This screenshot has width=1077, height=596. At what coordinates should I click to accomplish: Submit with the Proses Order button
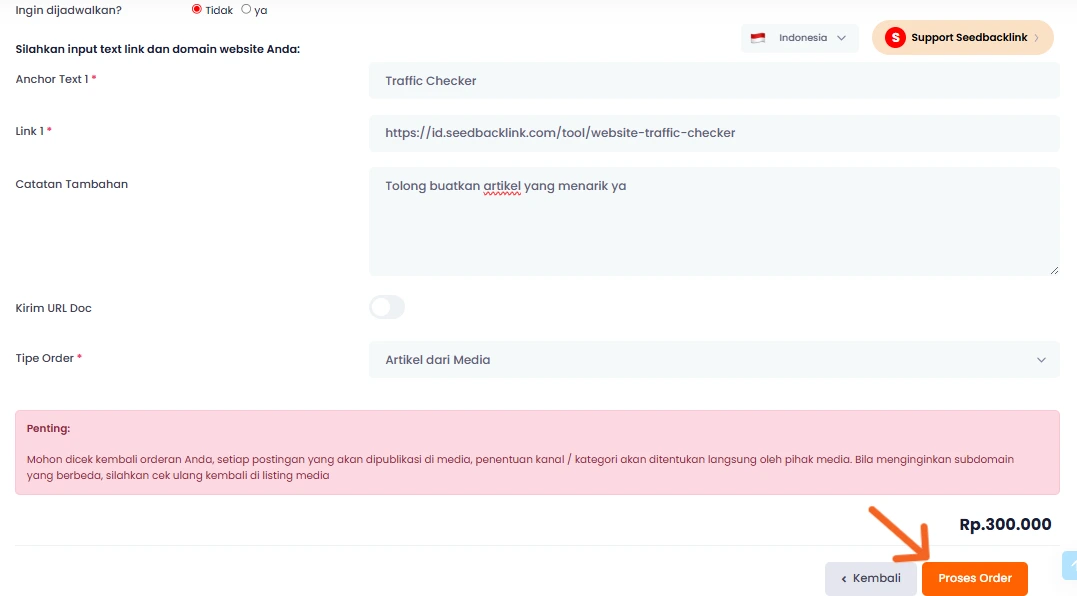(975, 578)
